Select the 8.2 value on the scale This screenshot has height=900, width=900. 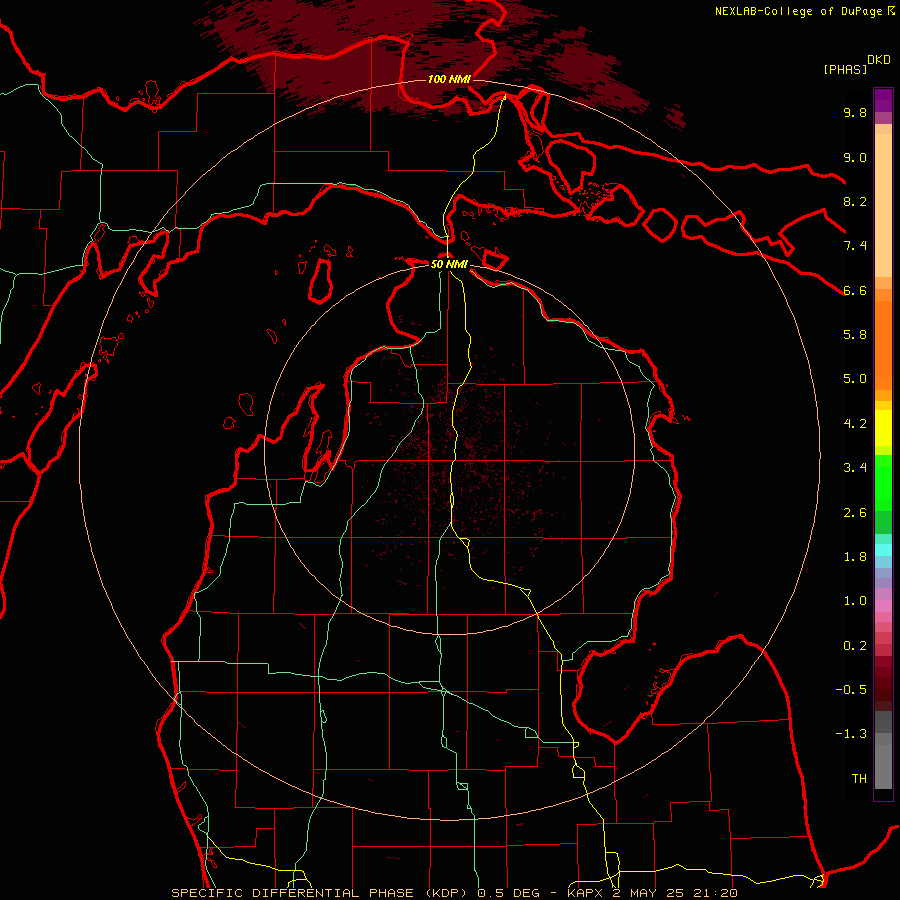pos(855,201)
